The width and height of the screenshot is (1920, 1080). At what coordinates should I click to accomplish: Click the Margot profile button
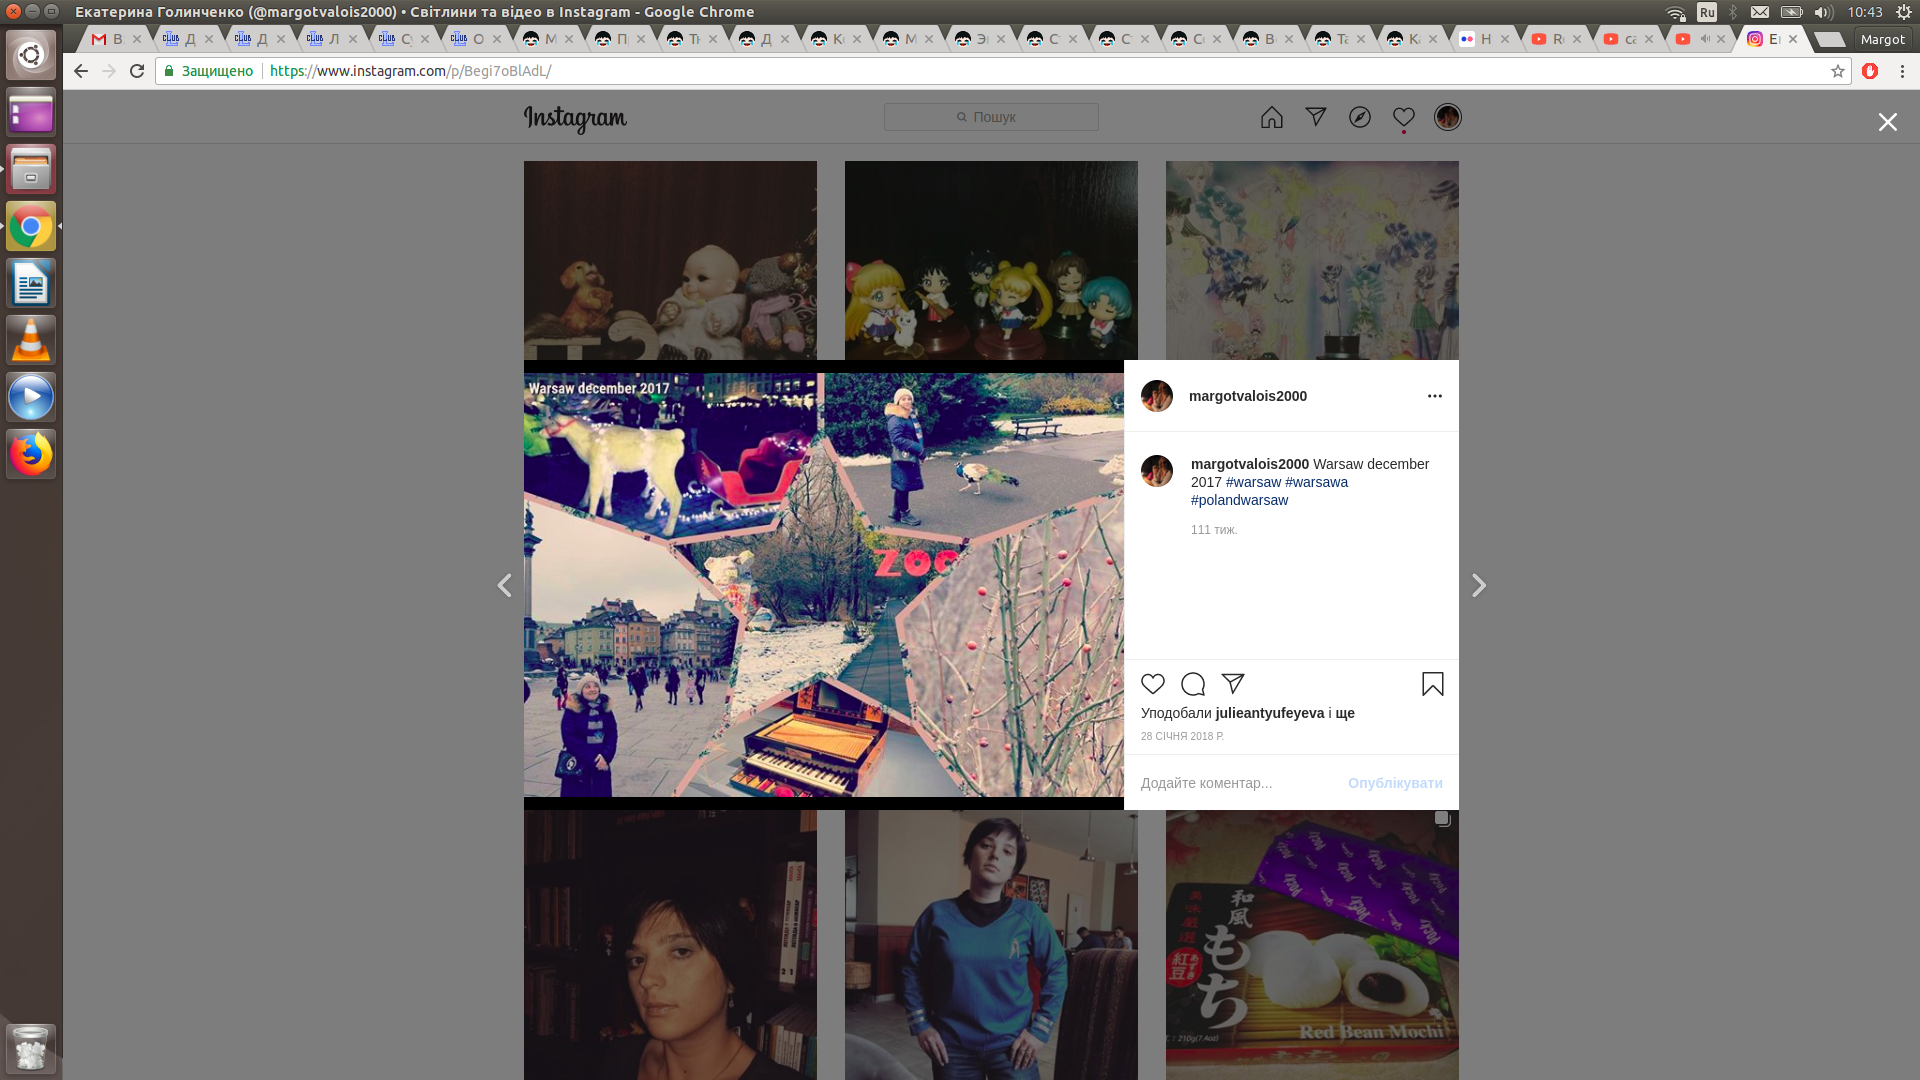click(x=1882, y=39)
